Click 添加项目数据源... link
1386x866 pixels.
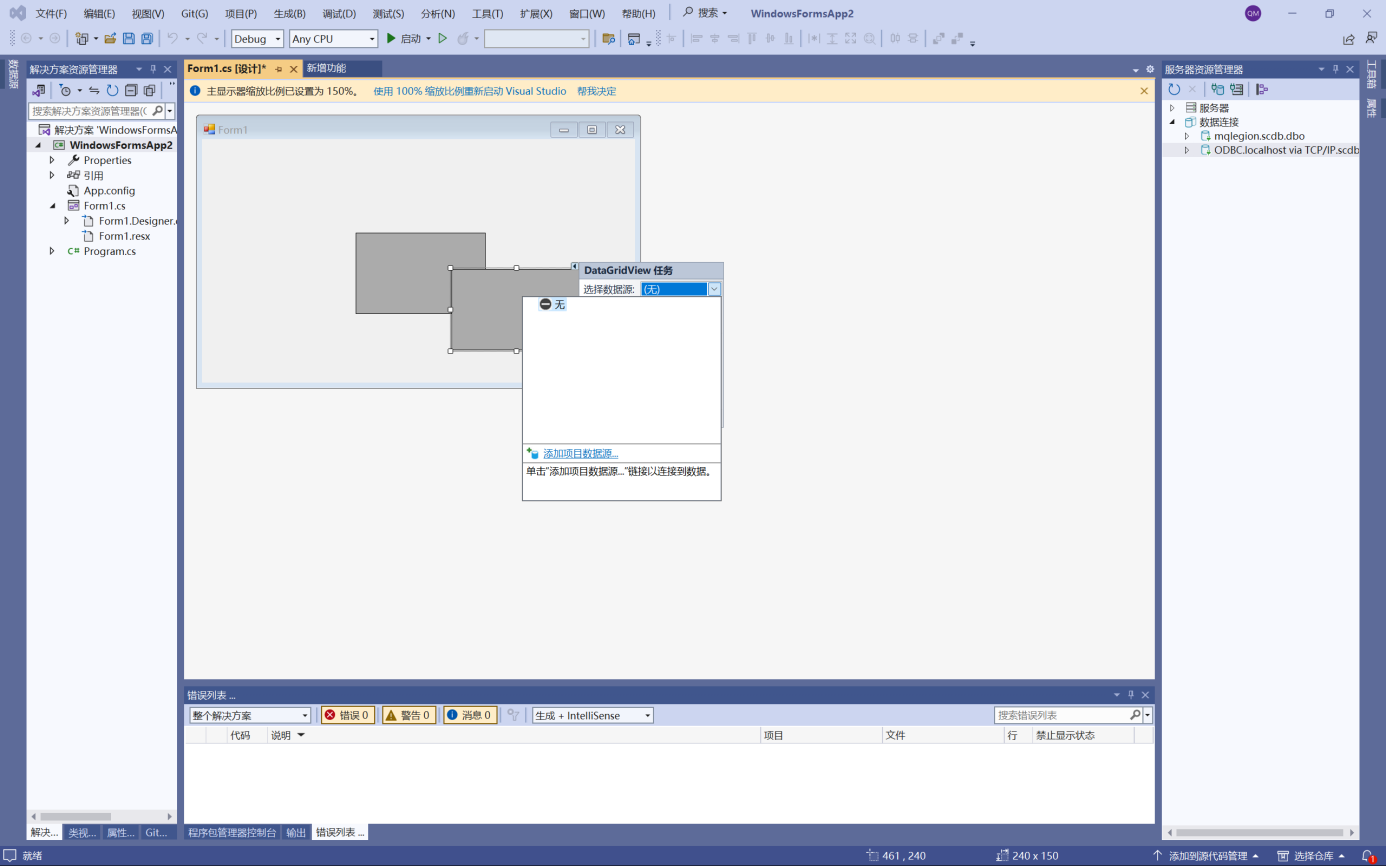point(580,453)
